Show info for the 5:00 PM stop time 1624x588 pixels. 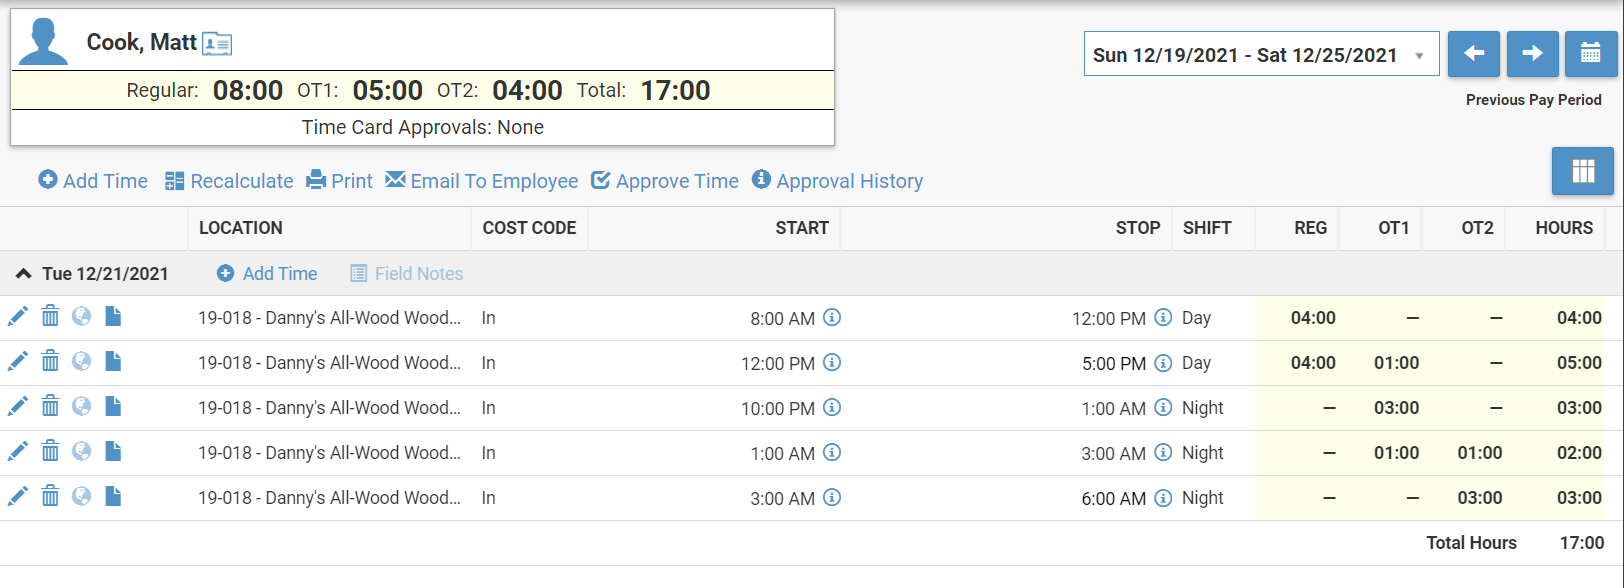coord(1163,362)
